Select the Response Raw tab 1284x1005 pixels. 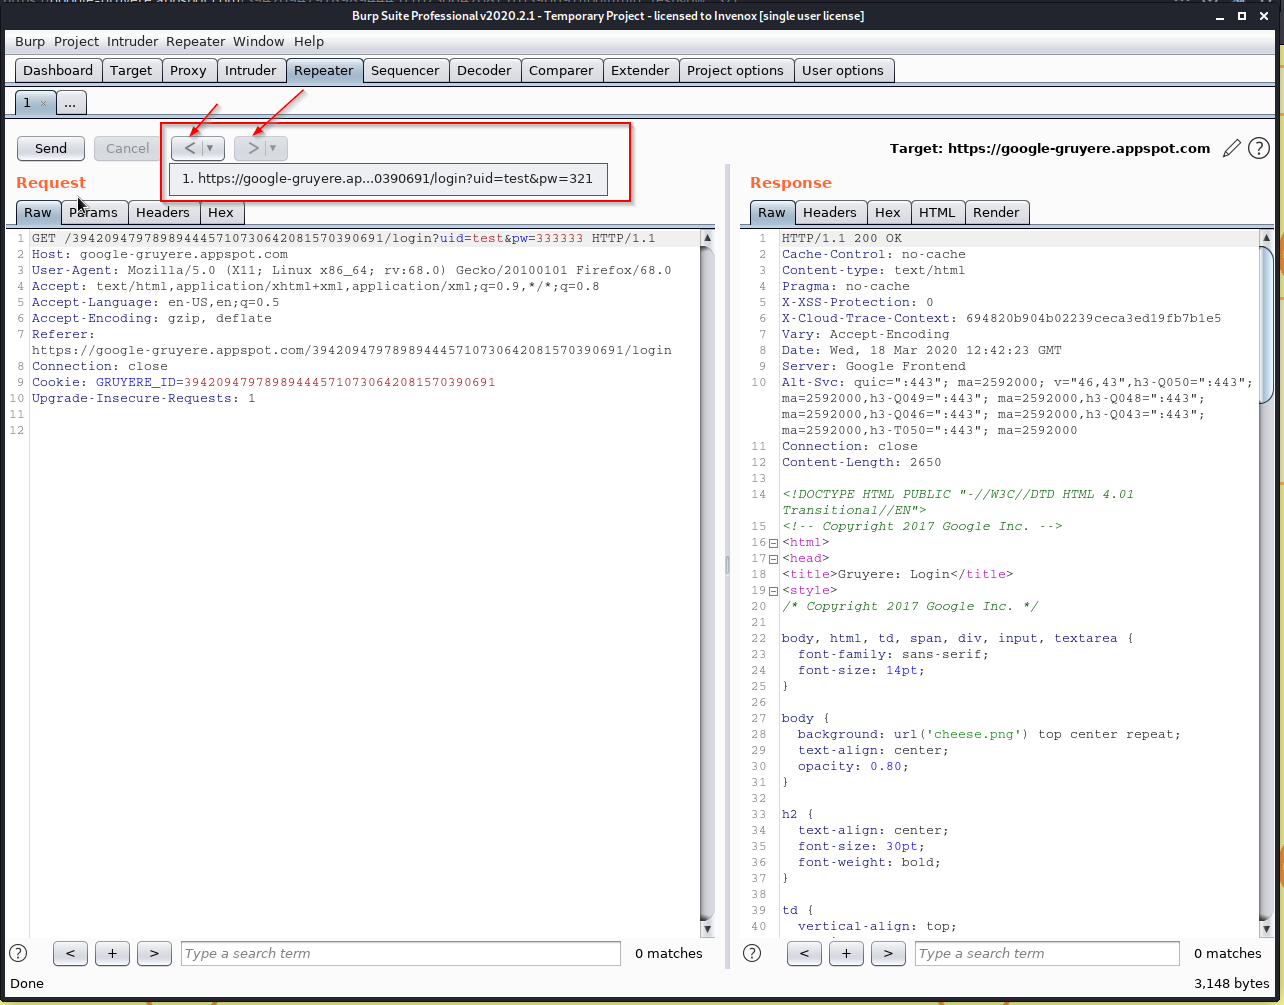pyautogui.click(x=772, y=212)
